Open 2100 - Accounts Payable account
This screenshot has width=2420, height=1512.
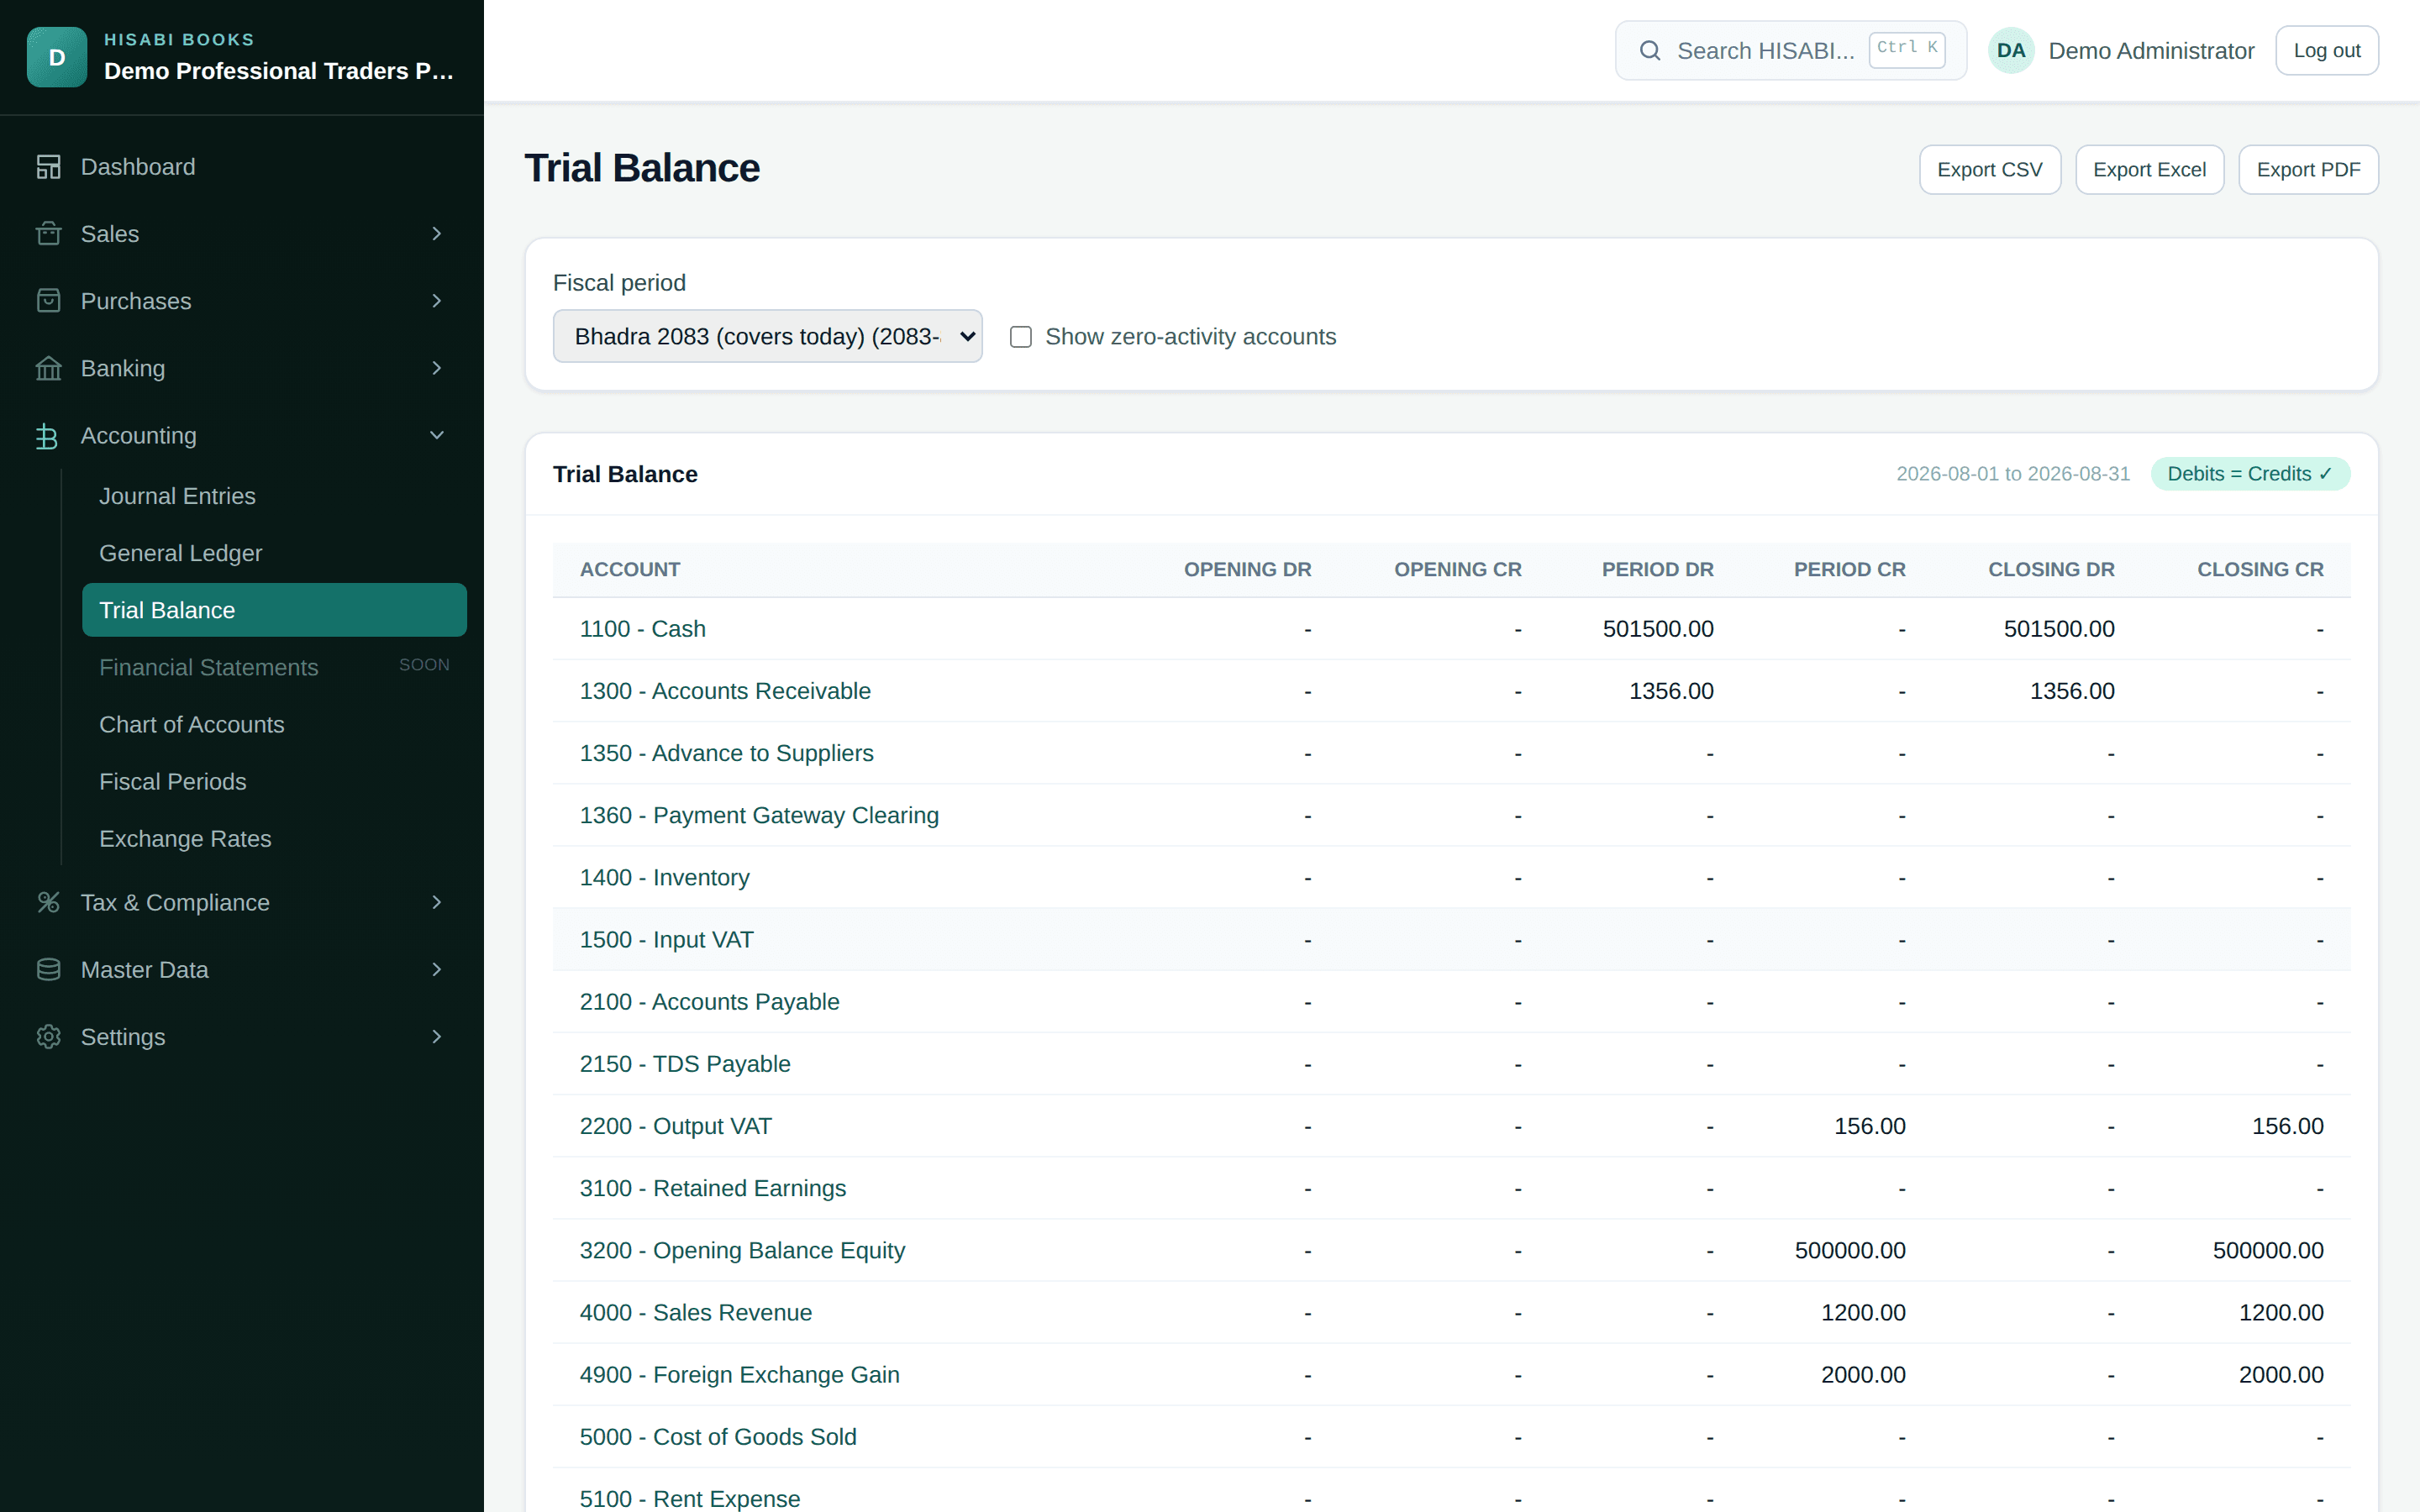(710, 1002)
